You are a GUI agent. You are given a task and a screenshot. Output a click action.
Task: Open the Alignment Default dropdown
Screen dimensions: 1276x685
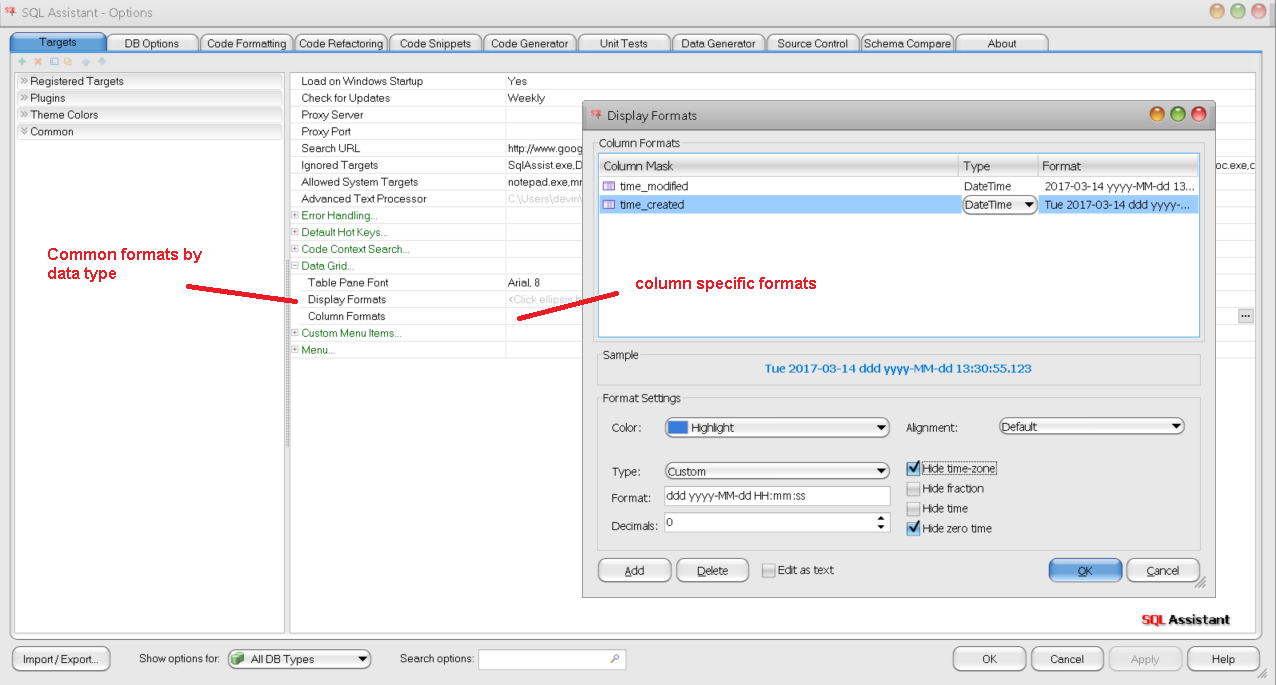(x=1092, y=426)
